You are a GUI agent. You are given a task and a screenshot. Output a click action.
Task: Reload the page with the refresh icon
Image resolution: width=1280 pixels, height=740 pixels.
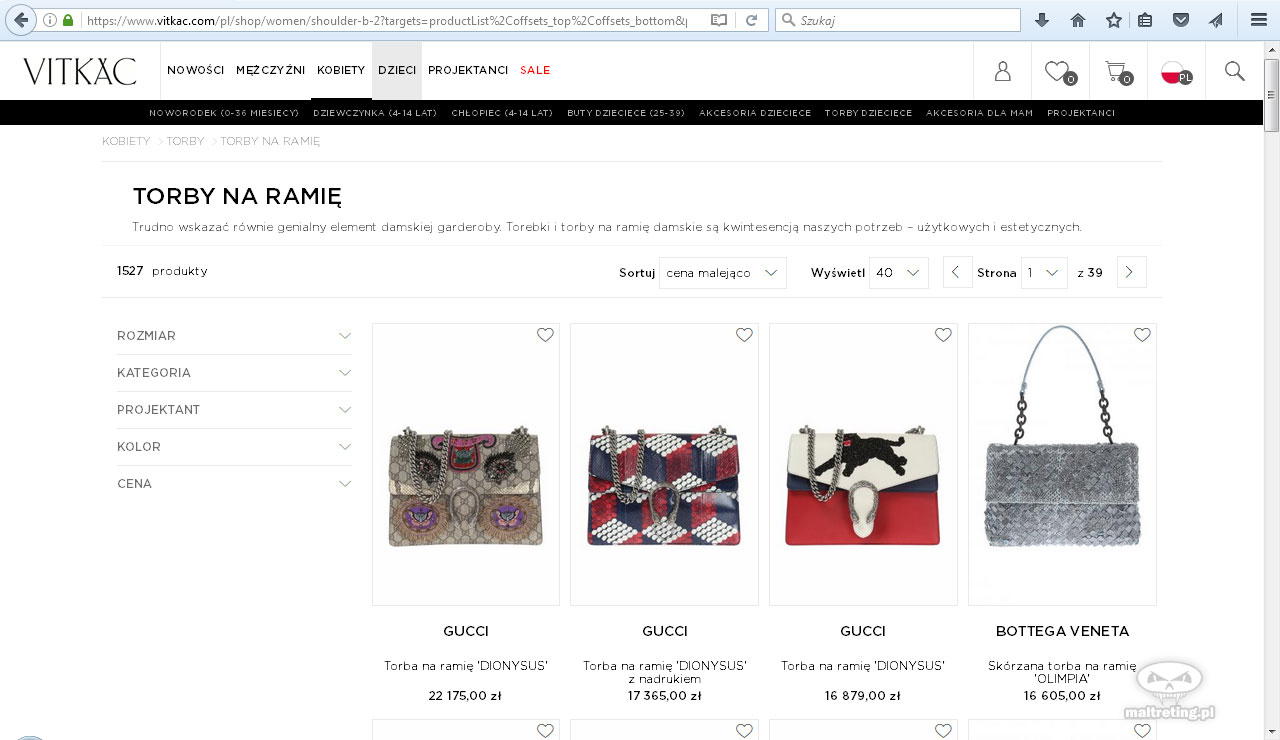point(751,20)
